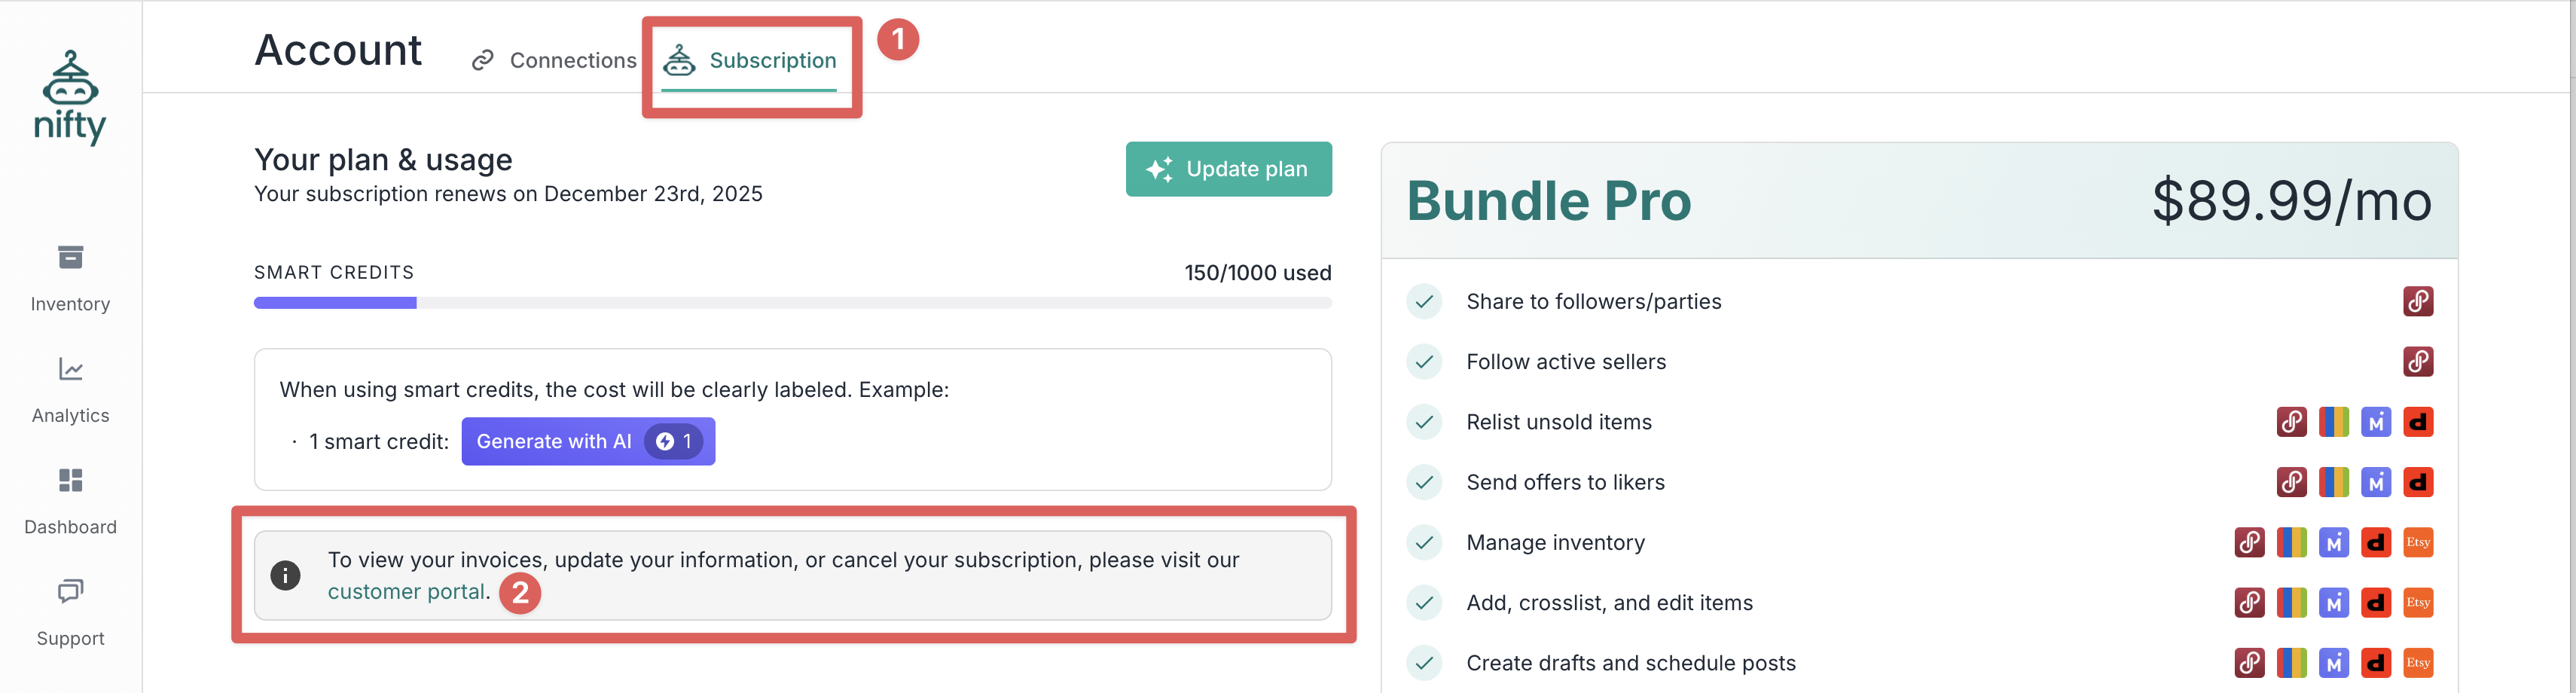Open Support chat in the sidebar
This screenshot has height=693, width=2576.
tap(70, 612)
